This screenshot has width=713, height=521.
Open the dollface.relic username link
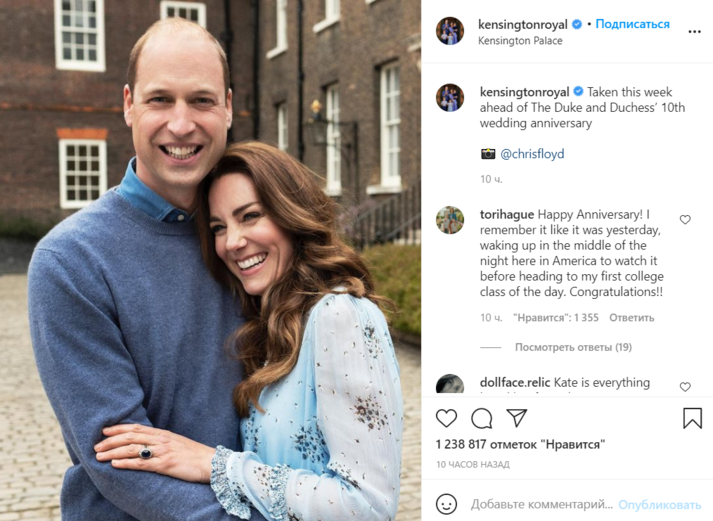pyautogui.click(x=515, y=382)
